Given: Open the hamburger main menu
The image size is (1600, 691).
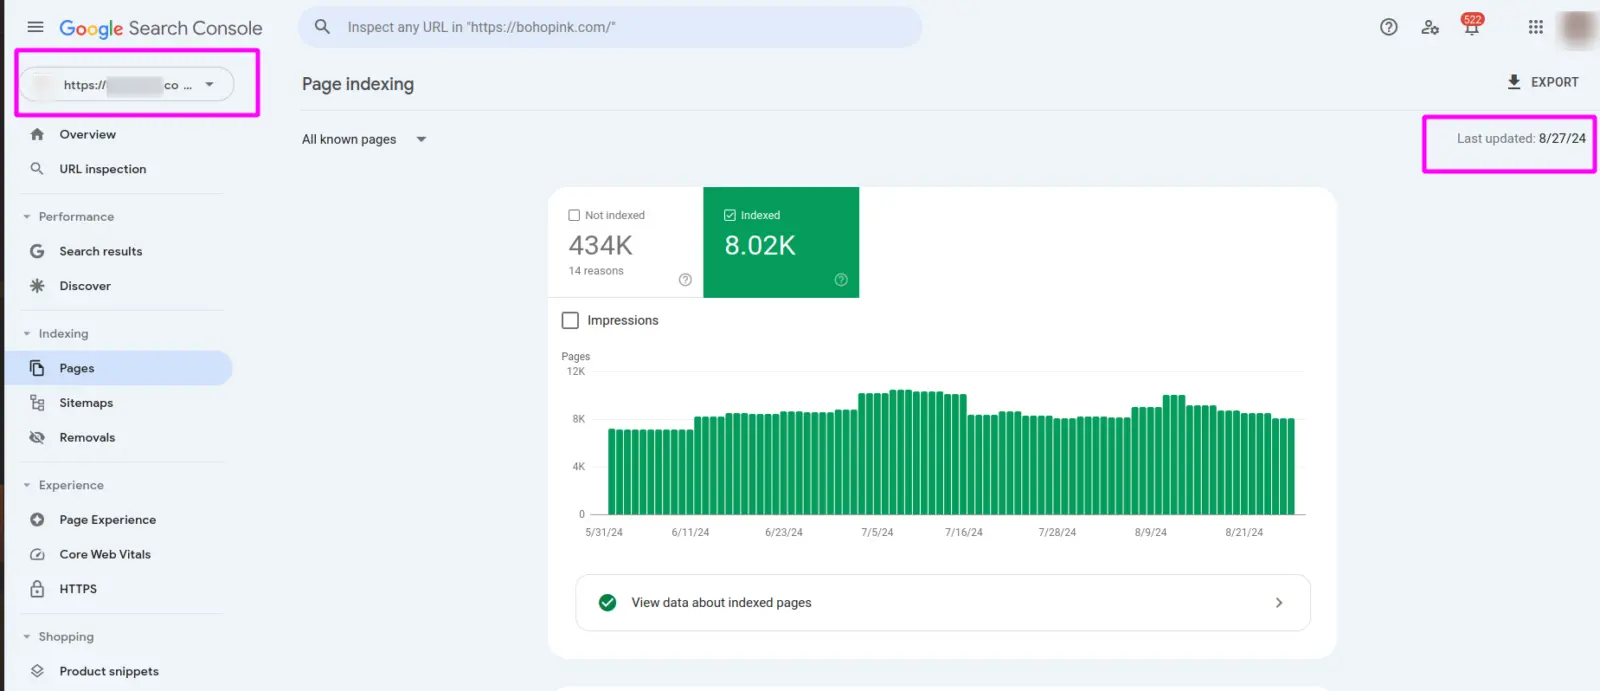Looking at the screenshot, I should click(35, 27).
